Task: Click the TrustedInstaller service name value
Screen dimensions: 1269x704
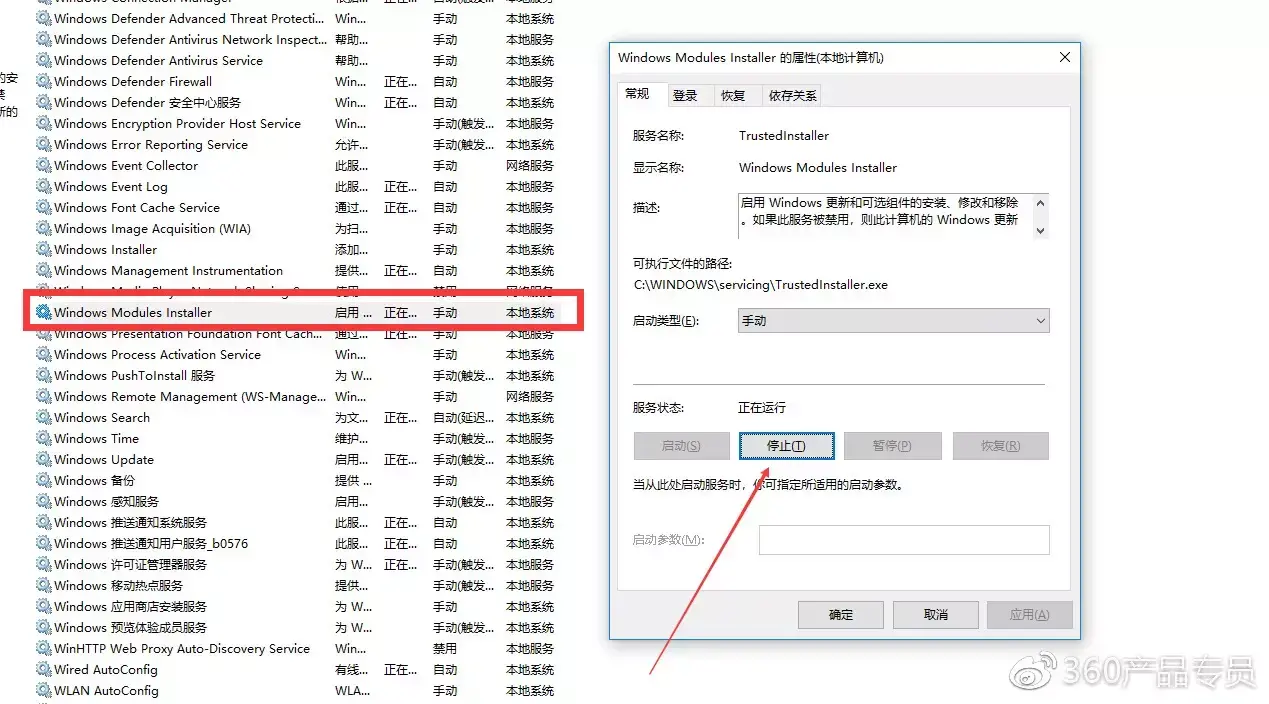Action: 784,136
